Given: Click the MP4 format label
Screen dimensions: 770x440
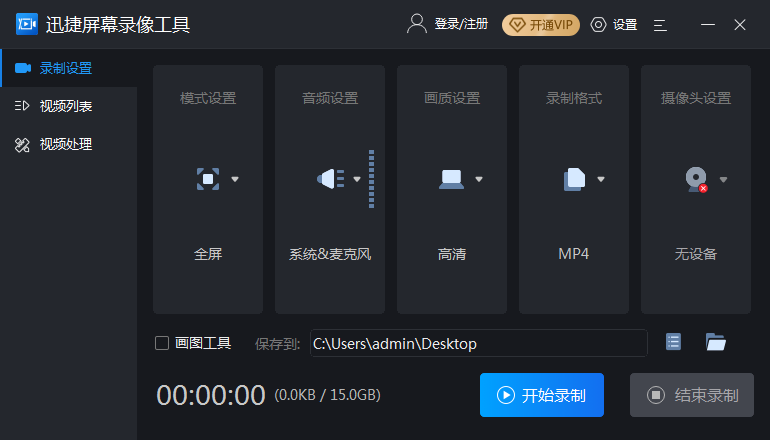Looking at the screenshot, I should (574, 254).
